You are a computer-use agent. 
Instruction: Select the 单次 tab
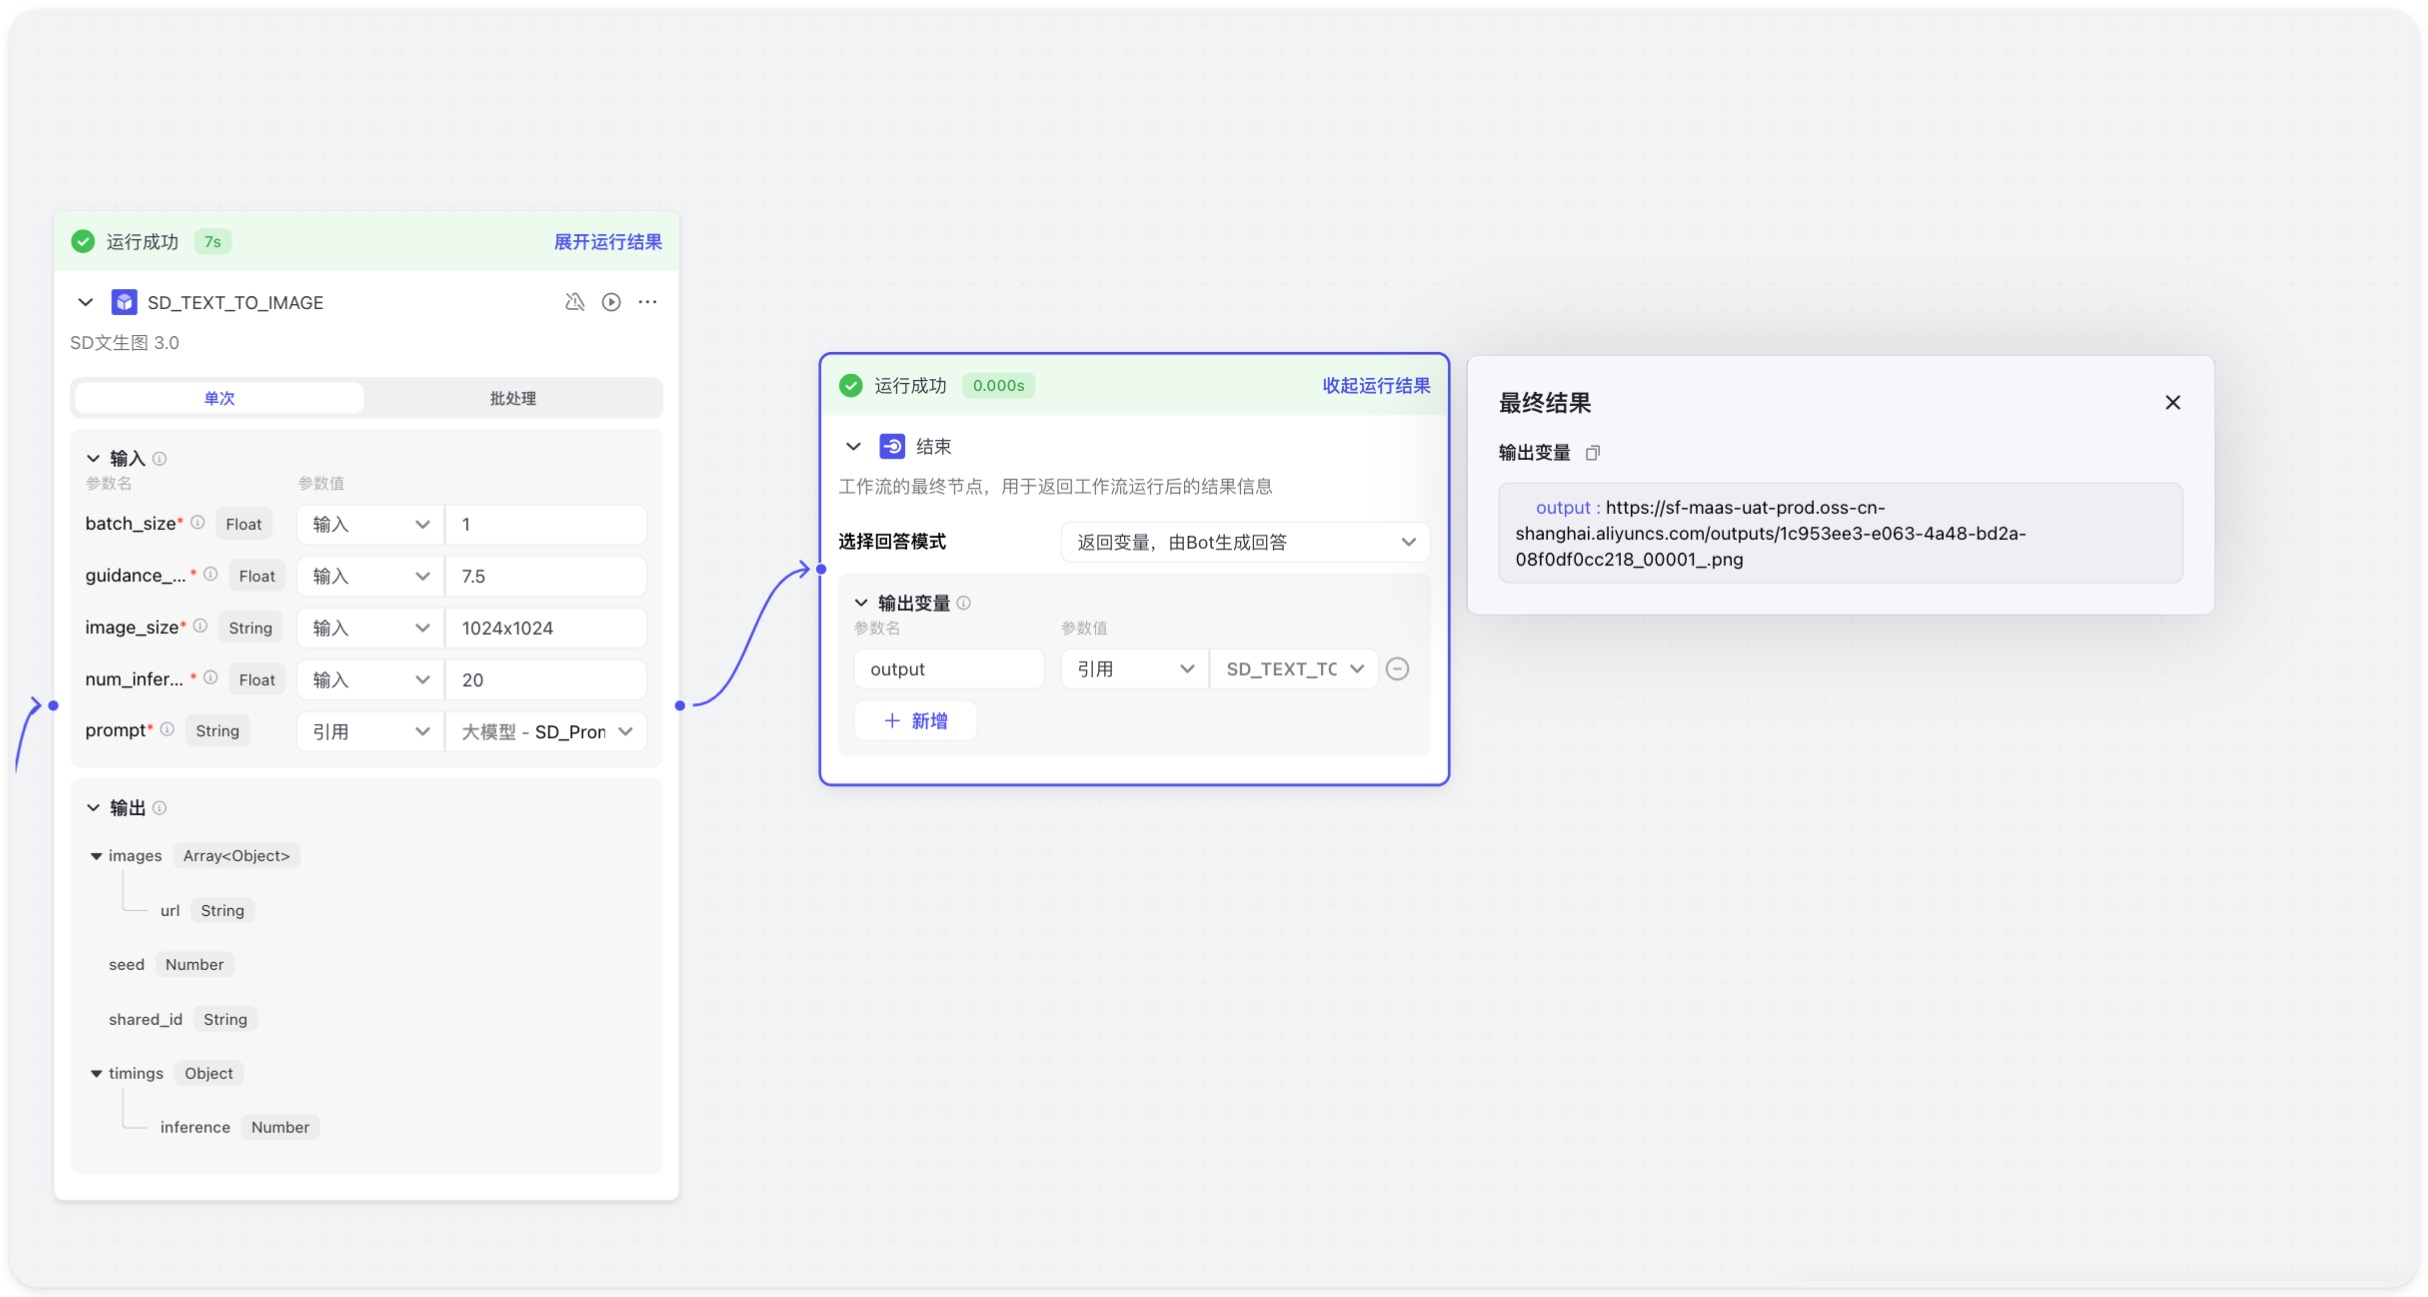tap(219, 398)
